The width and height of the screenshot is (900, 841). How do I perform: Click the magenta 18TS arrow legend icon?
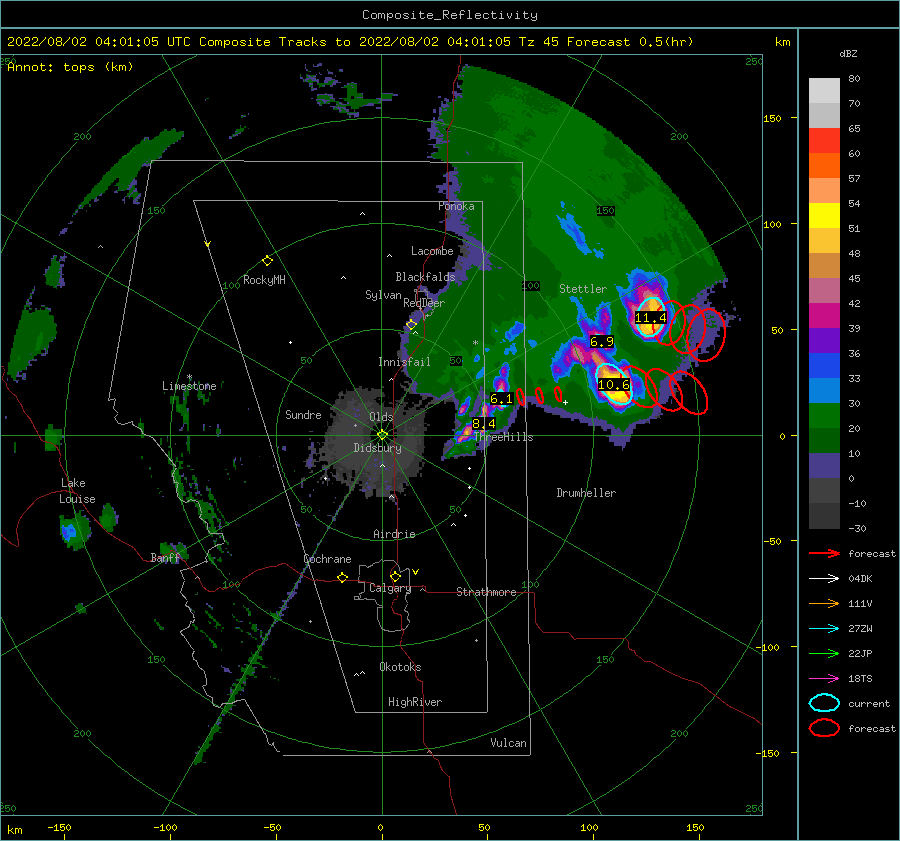coord(824,679)
